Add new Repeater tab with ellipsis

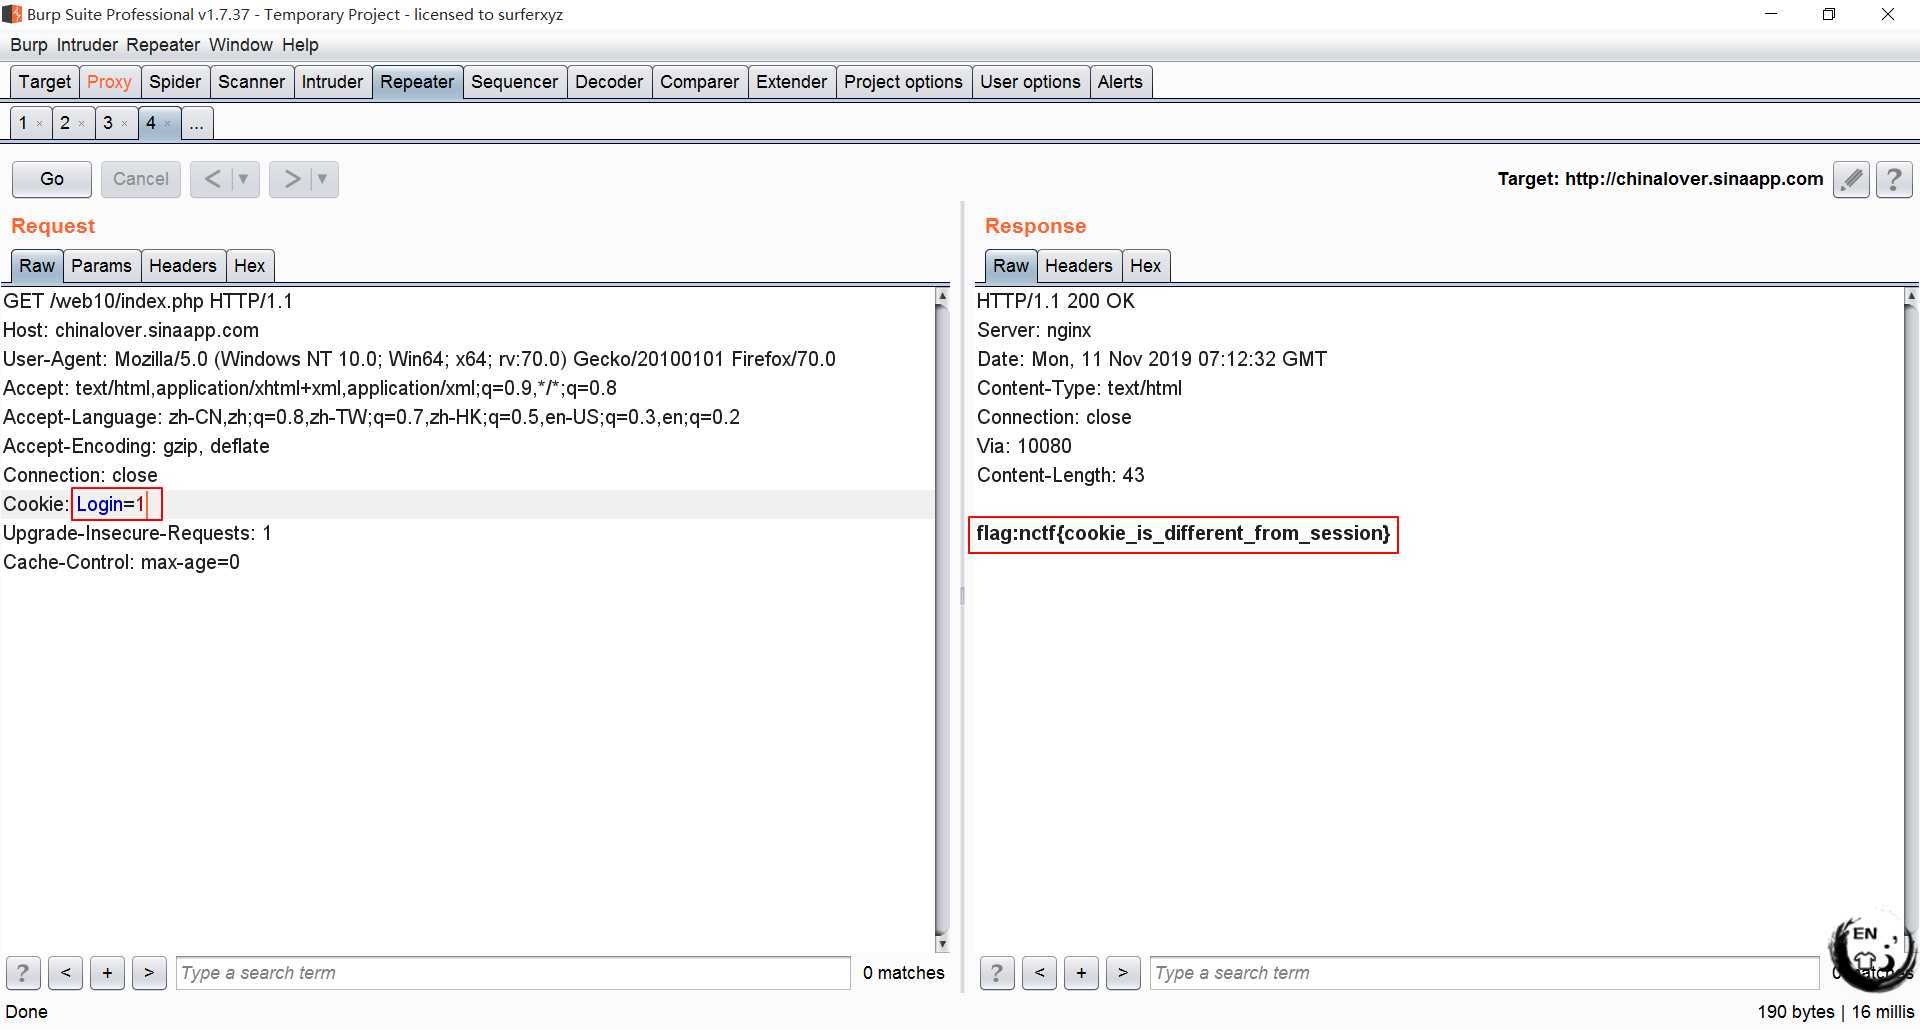coord(196,123)
